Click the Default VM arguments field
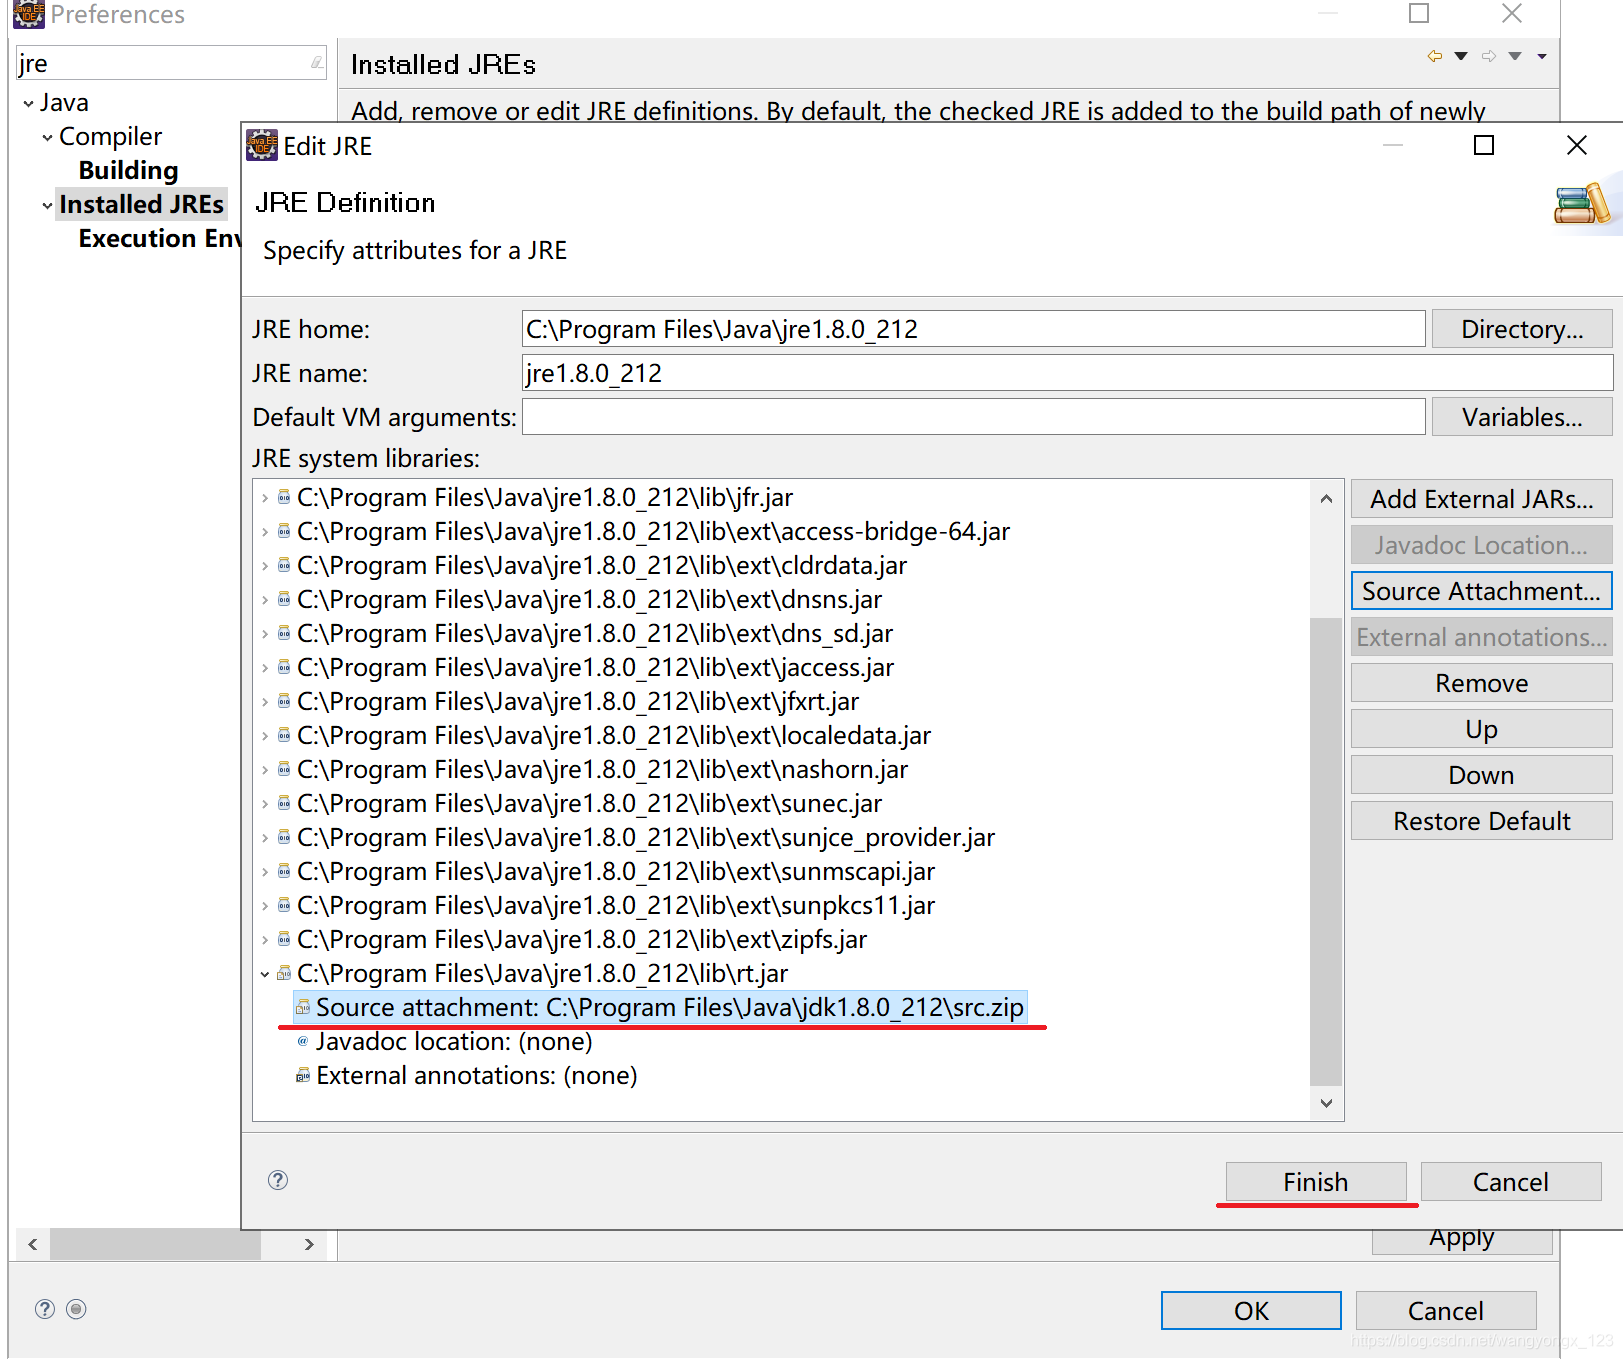Screen dimensions: 1623x1359 973,417
